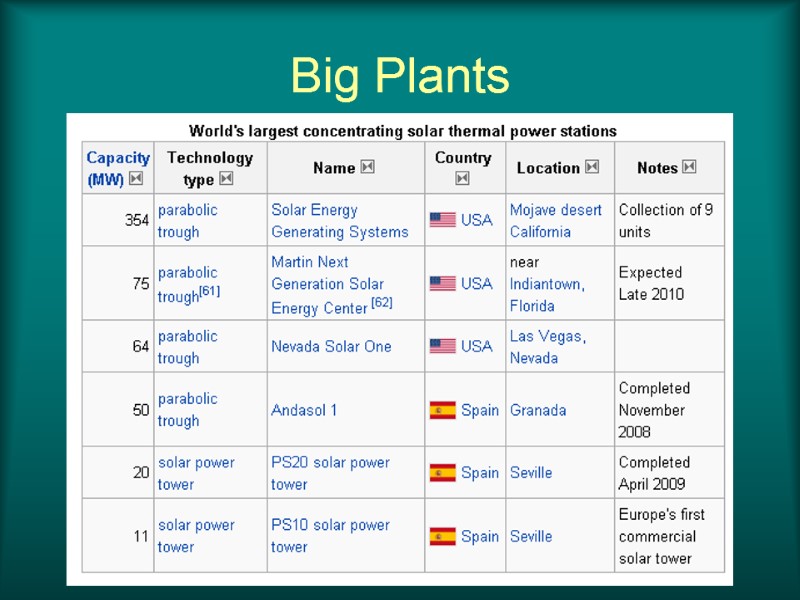Open the PS20 solar power tower name link
Viewport: 800px width, 600px height.
(330, 473)
